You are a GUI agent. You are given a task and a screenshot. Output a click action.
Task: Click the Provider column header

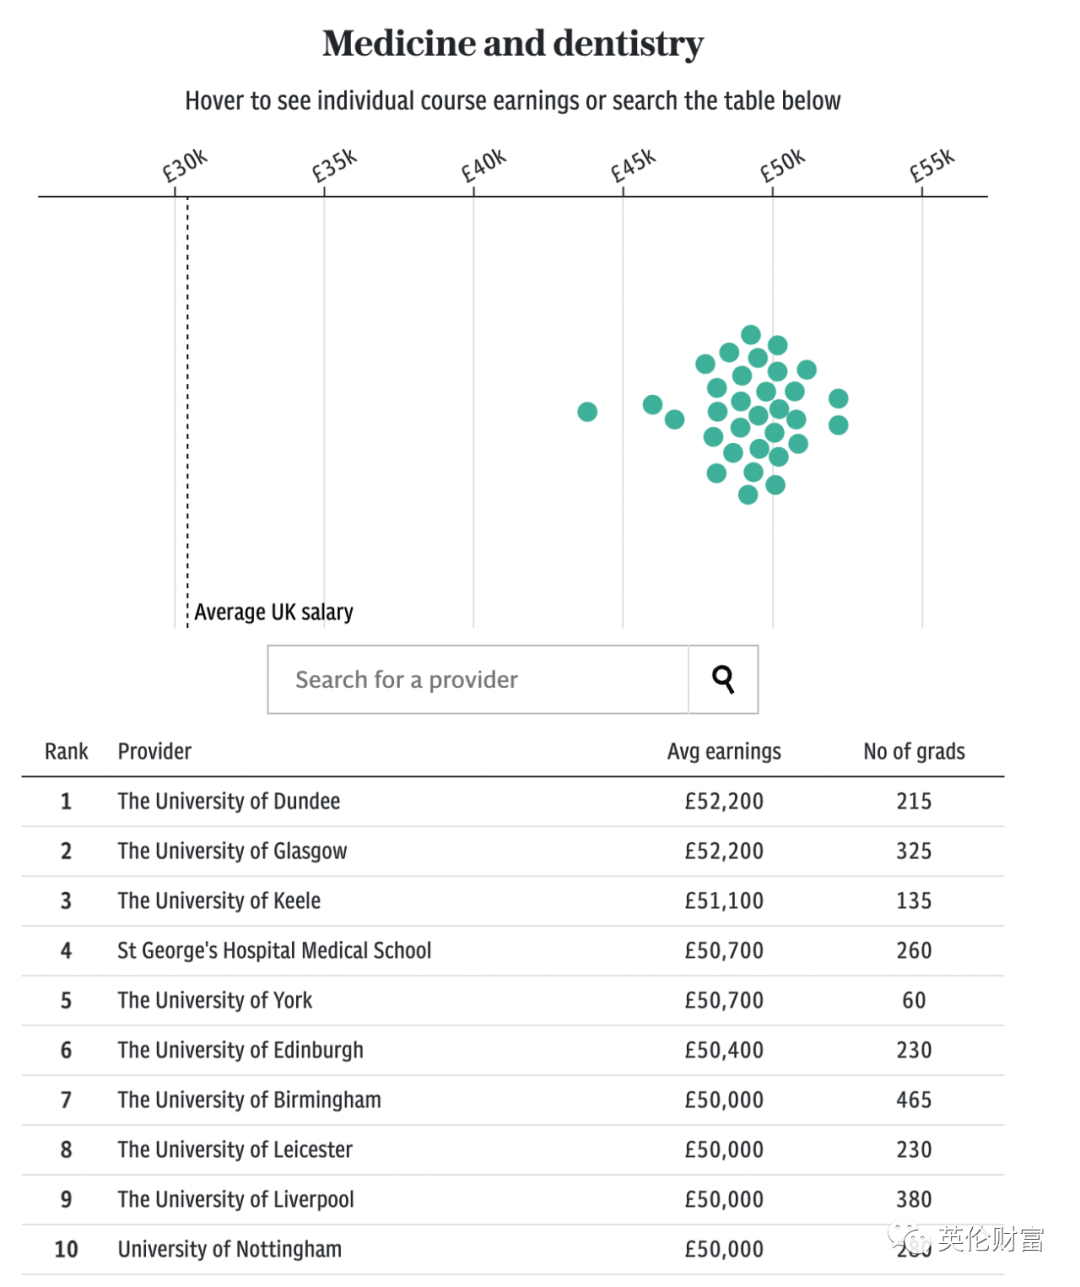pyautogui.click(x=154, y=751)
